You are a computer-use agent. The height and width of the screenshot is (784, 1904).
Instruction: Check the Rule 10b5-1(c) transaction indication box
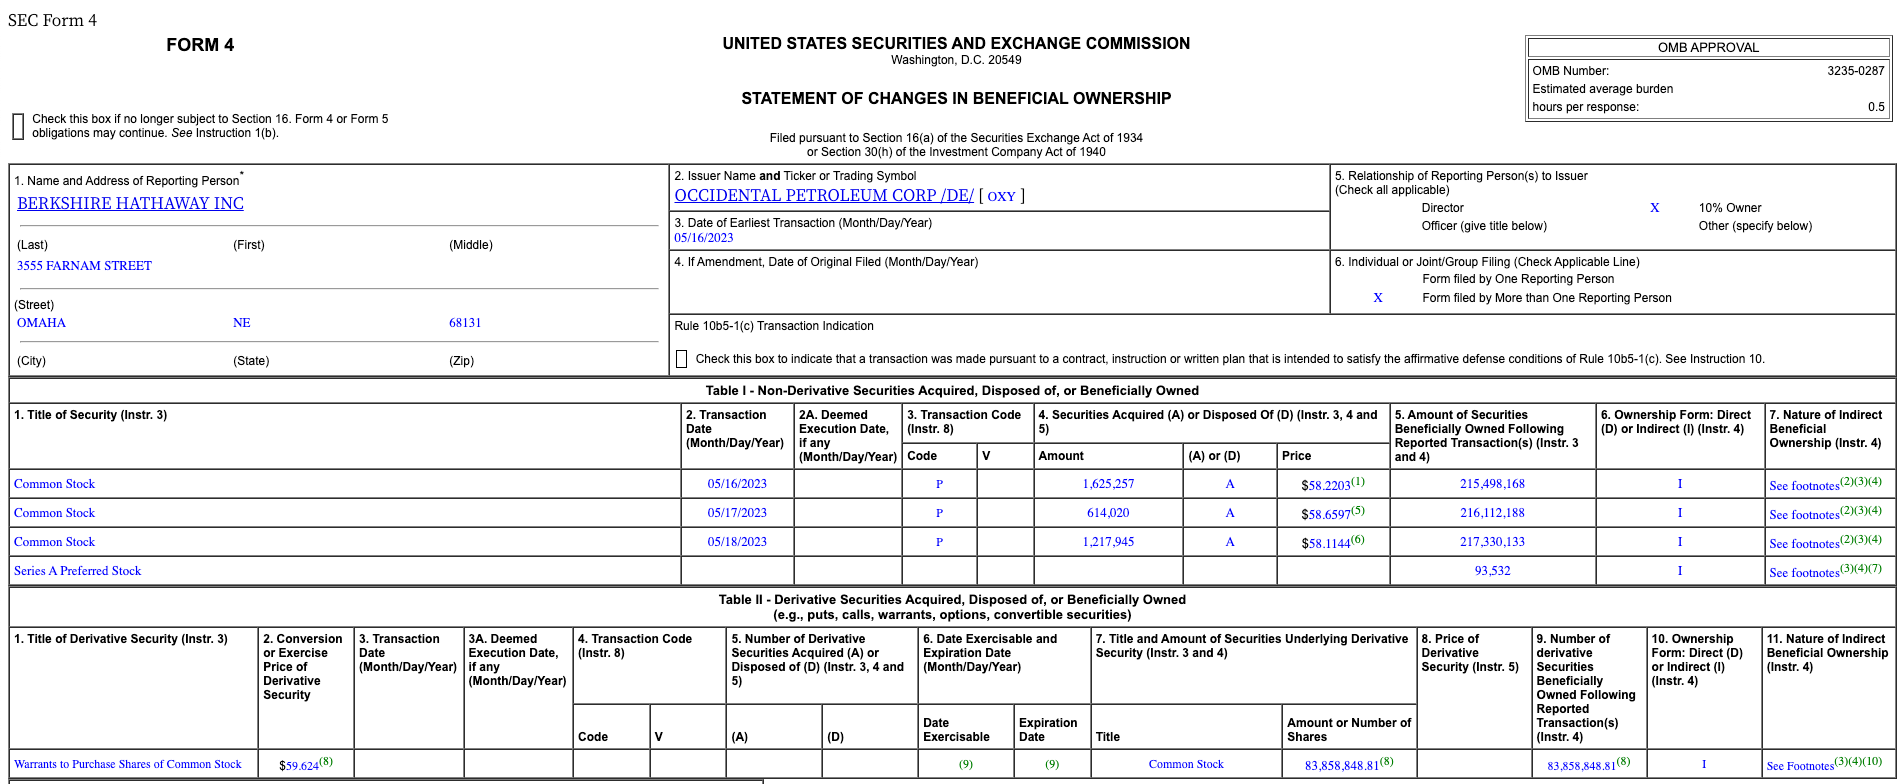click(x=682, y=358)
